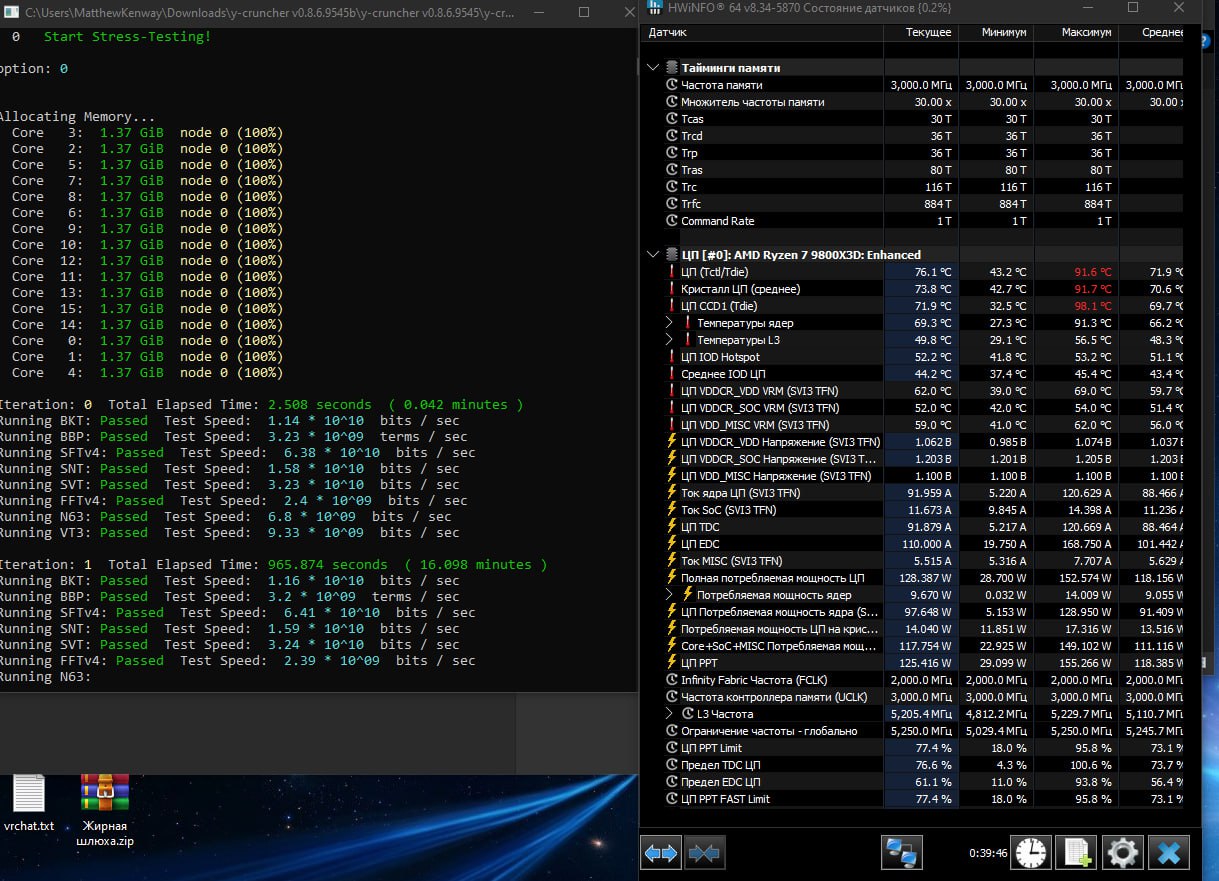
Task: Click the Текущее column header
Action: point(928,32)
